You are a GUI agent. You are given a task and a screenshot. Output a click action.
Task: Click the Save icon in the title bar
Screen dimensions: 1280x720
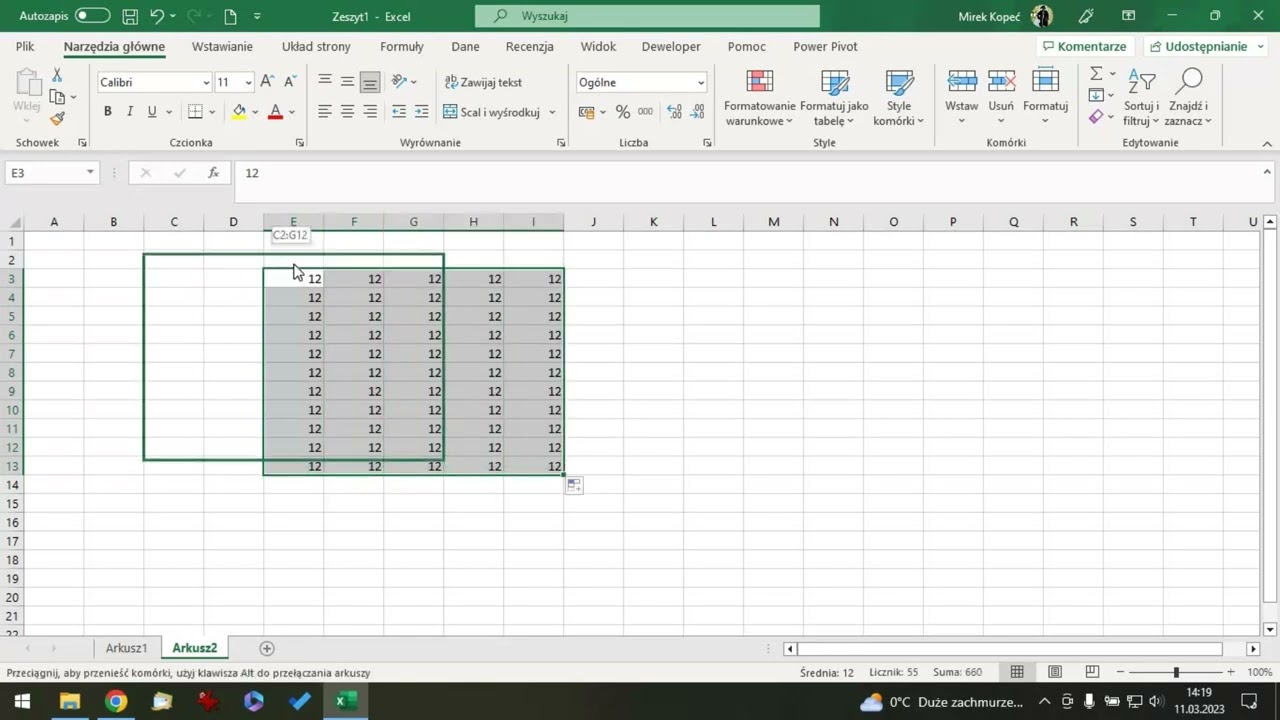point(130,16)
